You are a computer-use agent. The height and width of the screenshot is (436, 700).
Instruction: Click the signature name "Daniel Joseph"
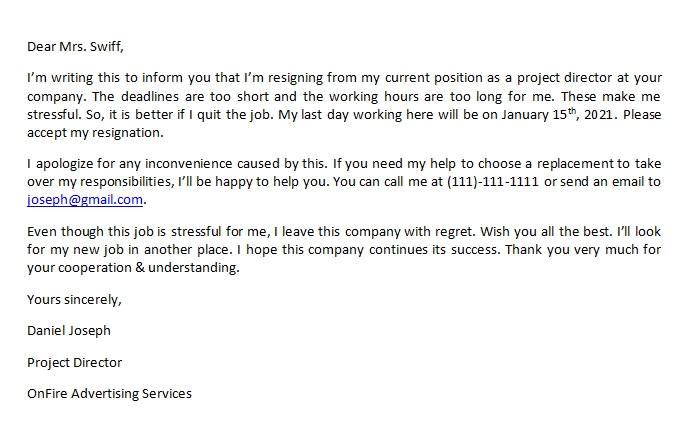pos(70,330)
